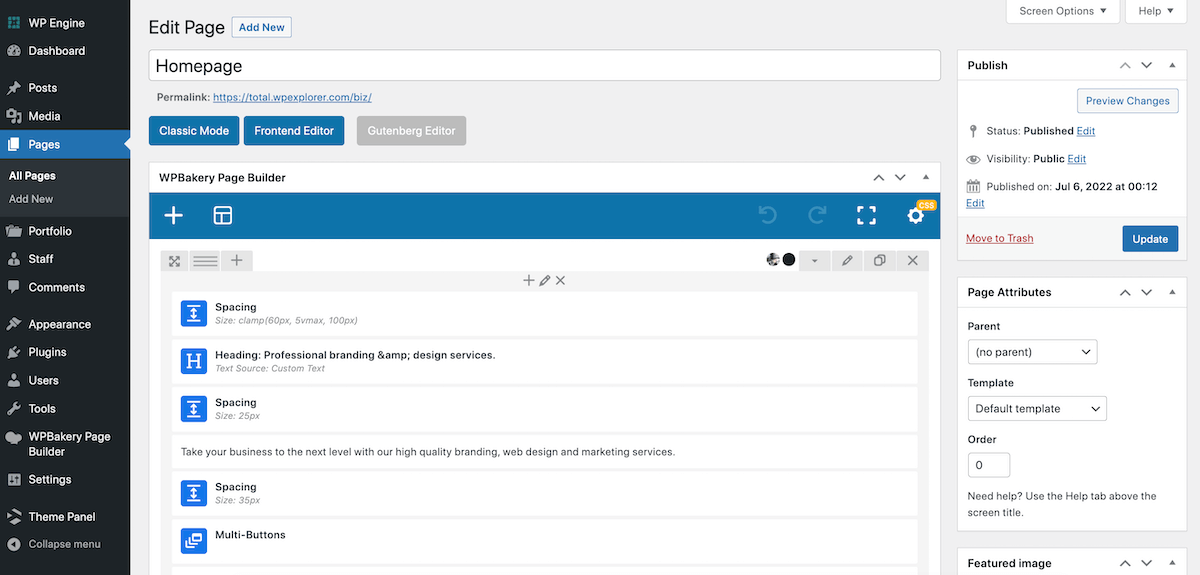Add element in column with small plus
This screenshot has width=1200, height=575.
point(529,281)
